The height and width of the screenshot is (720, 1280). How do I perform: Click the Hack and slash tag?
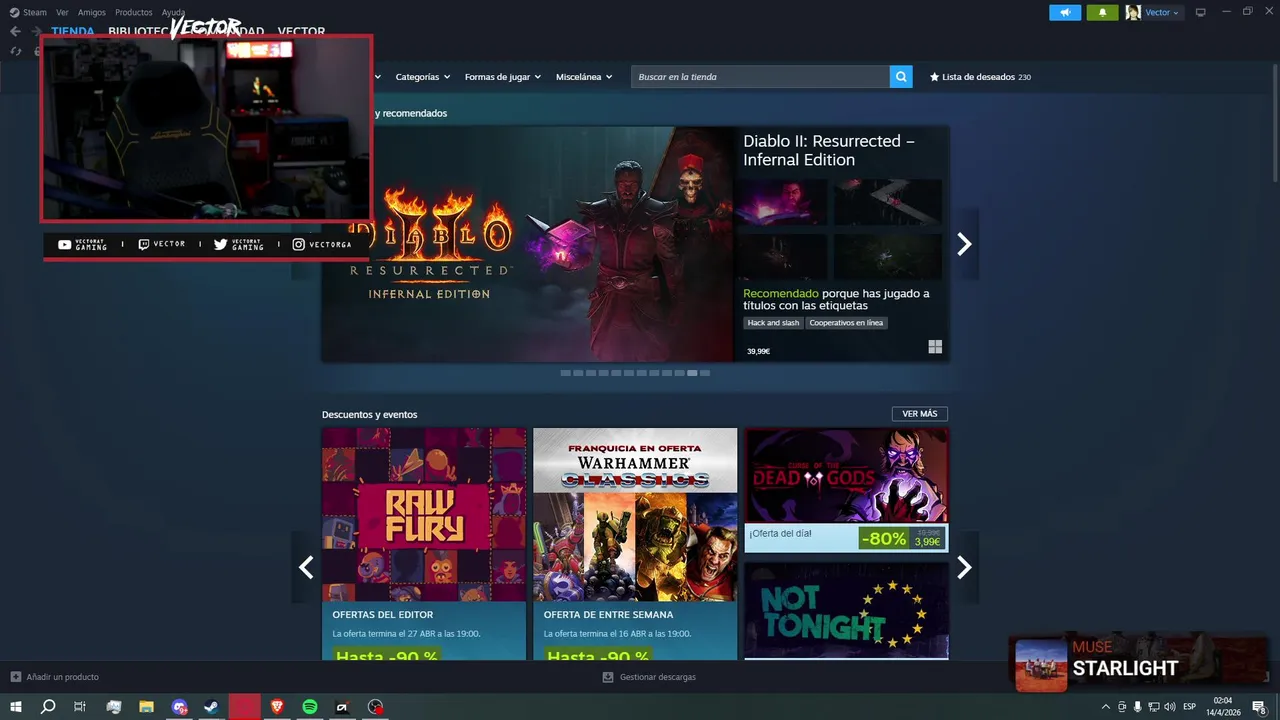click(774, 323)
